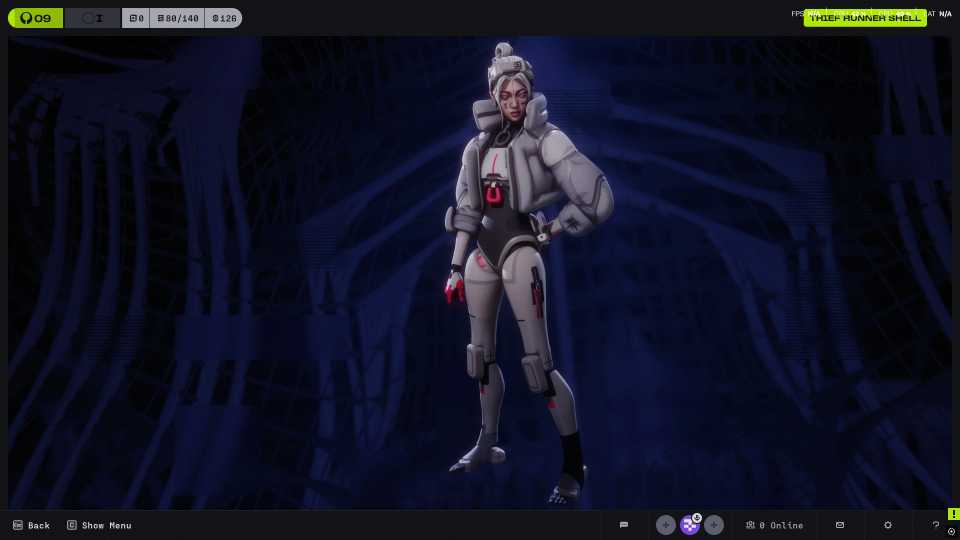Click the 126 currency balance
The height and width of the screenshot is (540, 960).
click(223, 18)
